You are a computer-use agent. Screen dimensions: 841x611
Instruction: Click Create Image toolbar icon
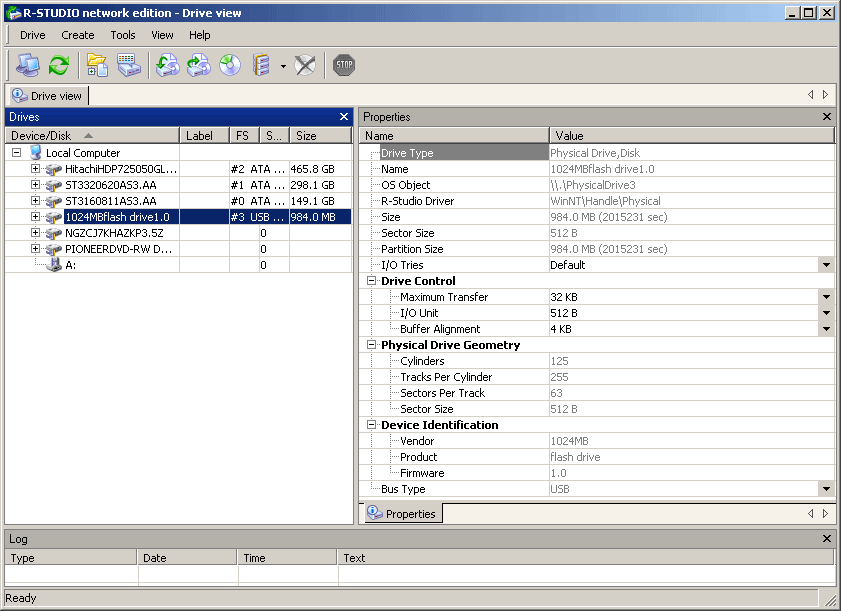[x=198, y=65]
